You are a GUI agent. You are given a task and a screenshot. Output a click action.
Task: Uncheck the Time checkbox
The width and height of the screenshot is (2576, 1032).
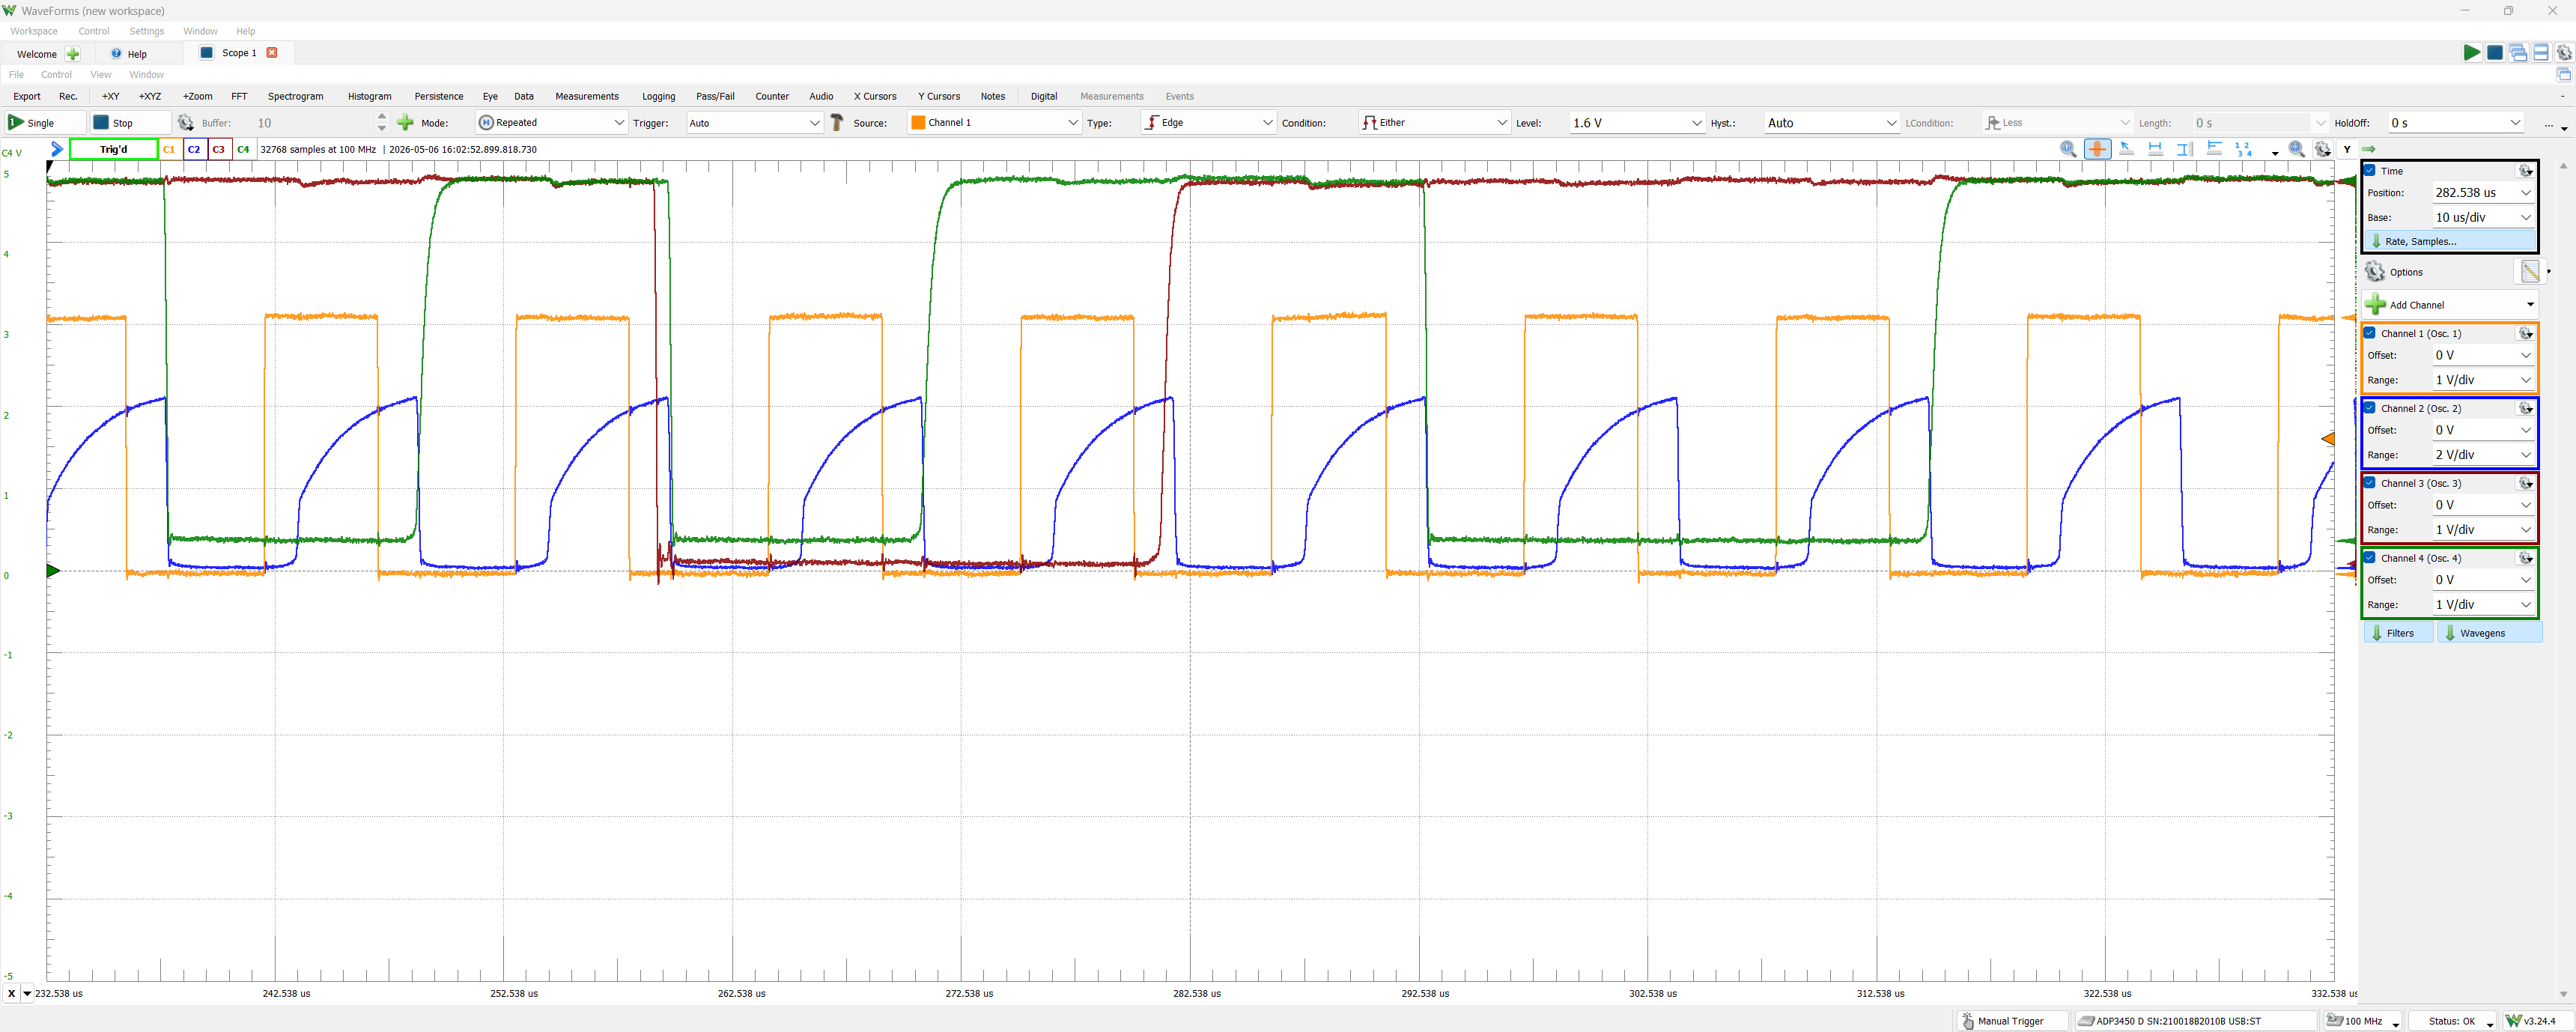pos(2370,171)
